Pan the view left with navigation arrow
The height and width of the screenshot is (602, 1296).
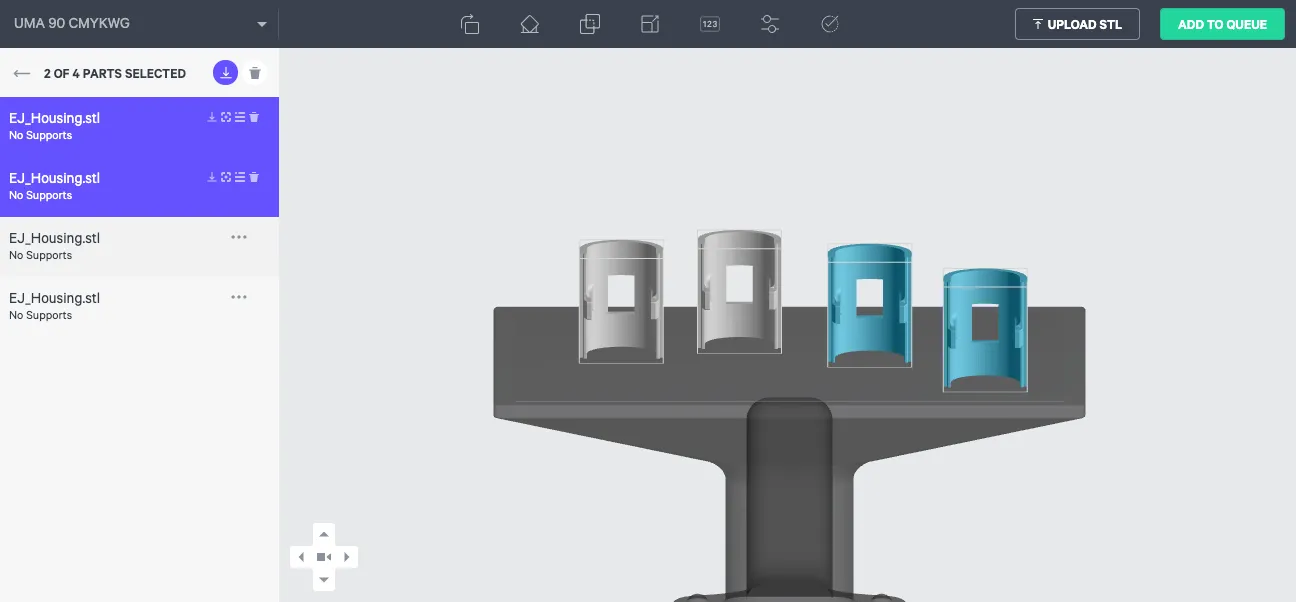click(301, 557)
